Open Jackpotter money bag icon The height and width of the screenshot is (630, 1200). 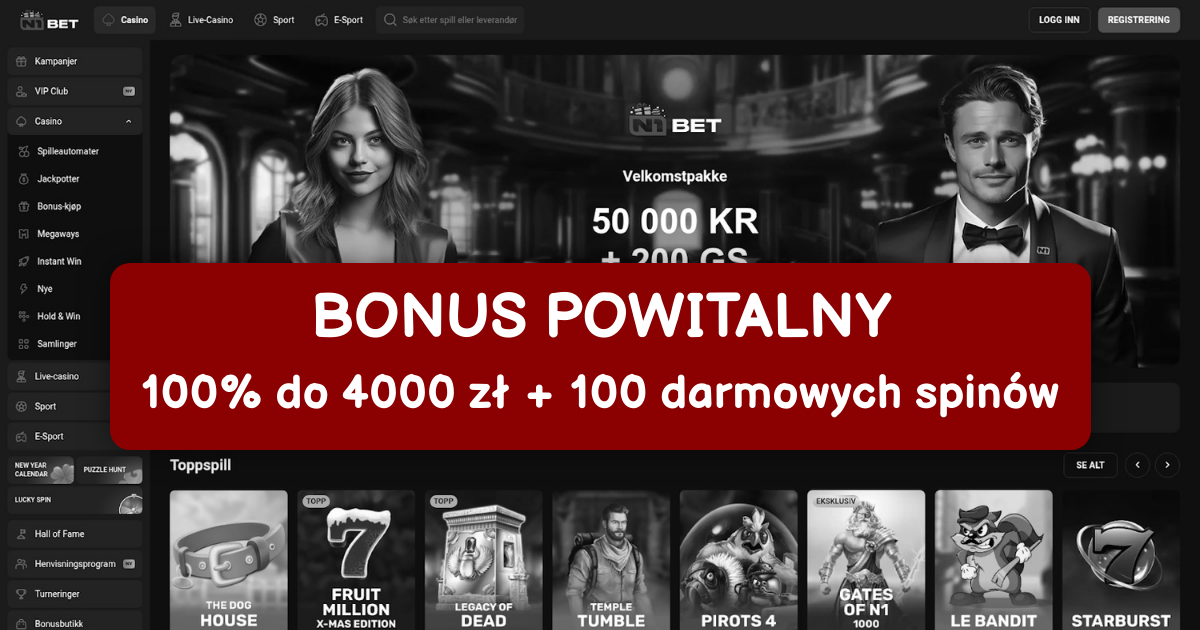pyautogui.click(x=25, y=179)
